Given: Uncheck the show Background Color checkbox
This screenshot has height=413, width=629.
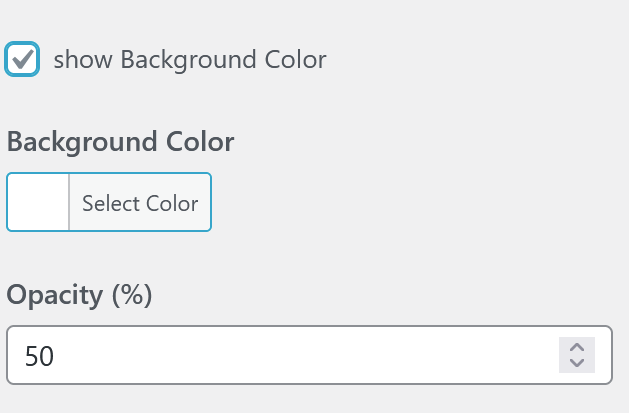Looking at the screenshot, I should 22,60.
